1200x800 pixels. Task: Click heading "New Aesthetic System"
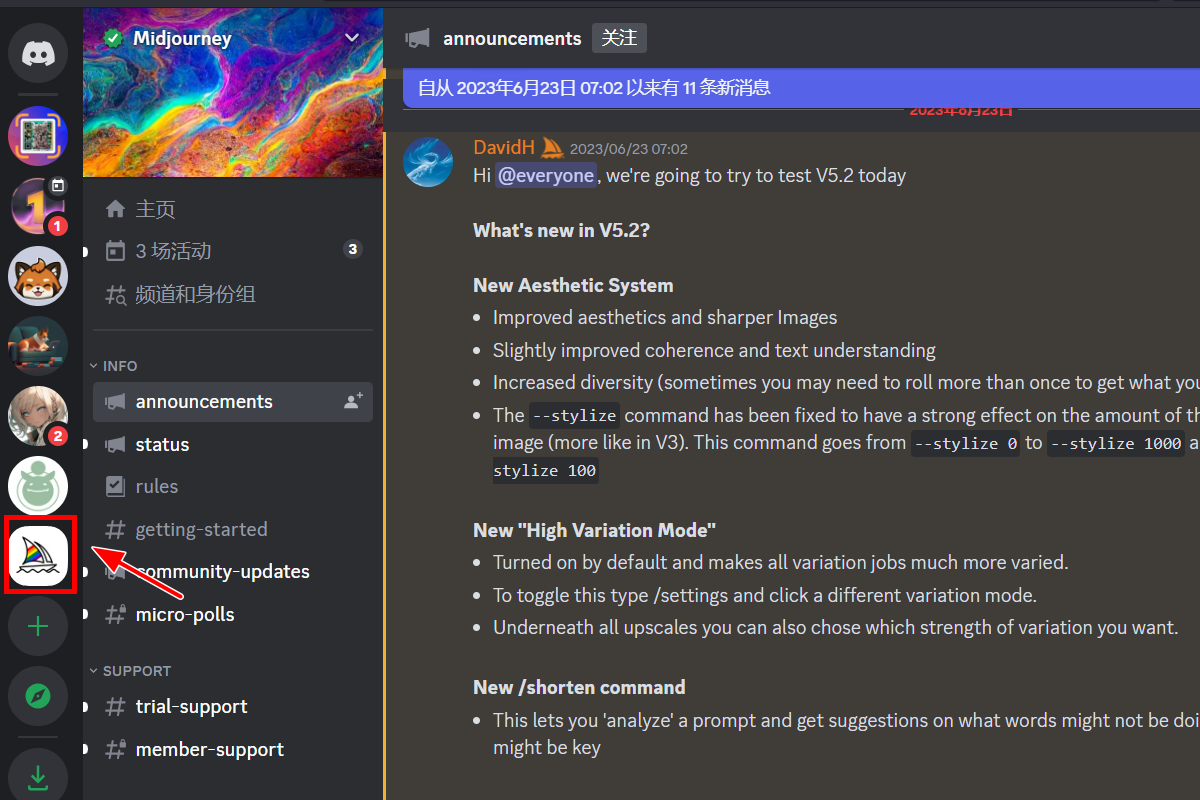tap(573, 285)
